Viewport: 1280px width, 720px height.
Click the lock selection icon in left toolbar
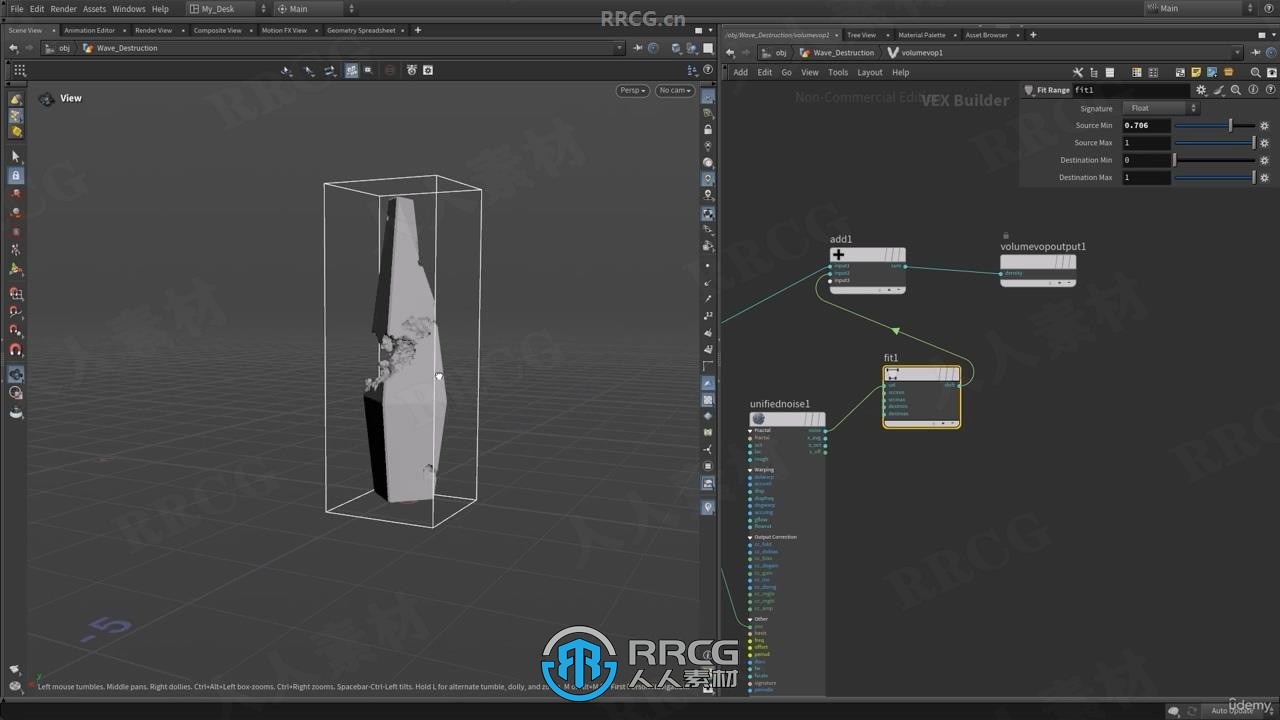click(15, 175)
